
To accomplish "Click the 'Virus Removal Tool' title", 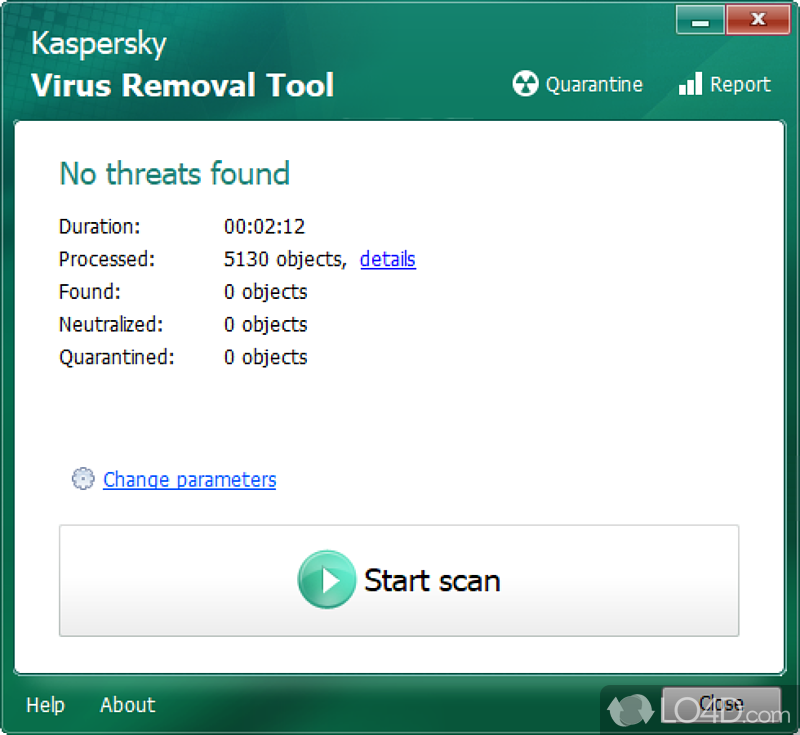I will point(182,85).
